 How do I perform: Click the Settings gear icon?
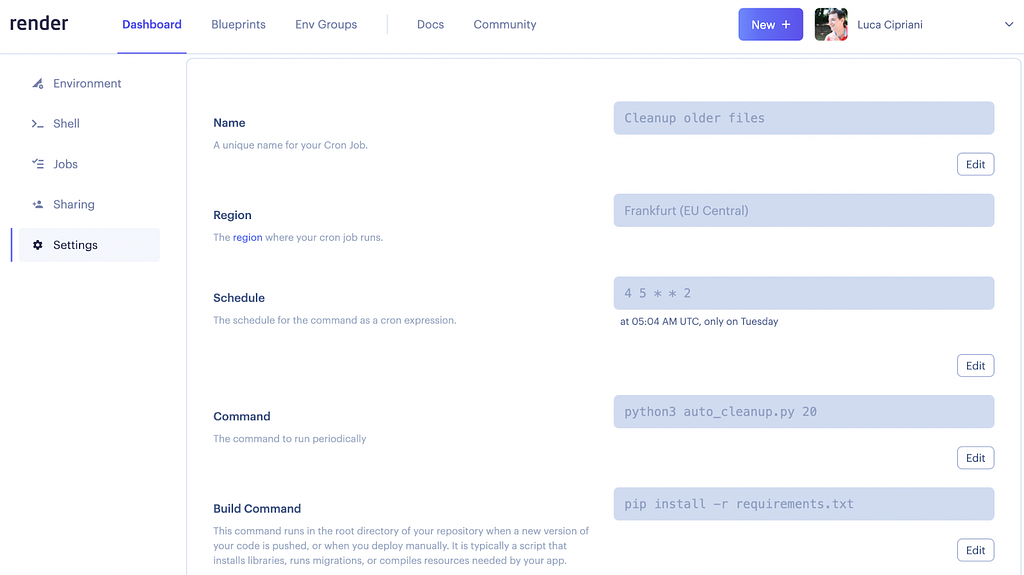[x=38, y=245]
